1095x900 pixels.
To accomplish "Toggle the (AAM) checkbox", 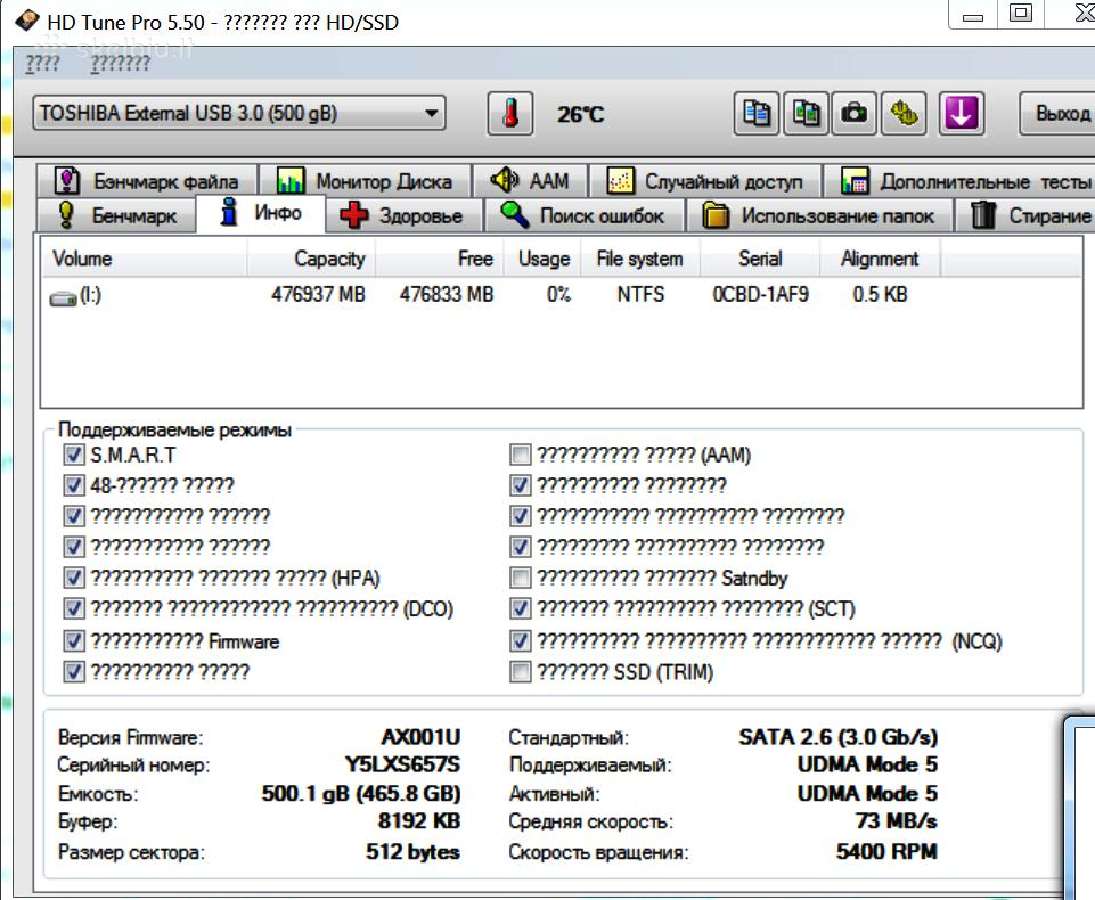I will click(x=520, y=455).
